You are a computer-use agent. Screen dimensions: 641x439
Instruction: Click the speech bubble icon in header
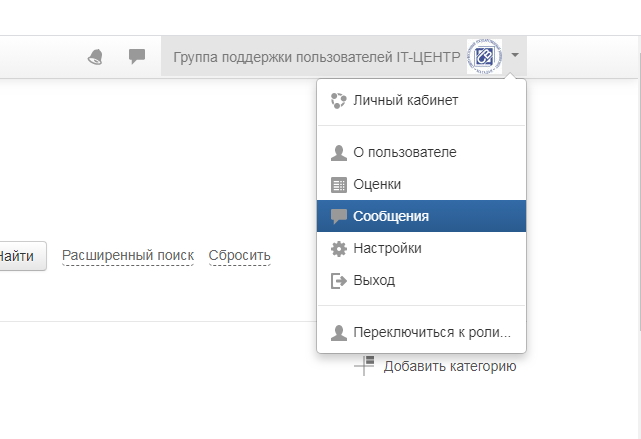pos(137,57)
